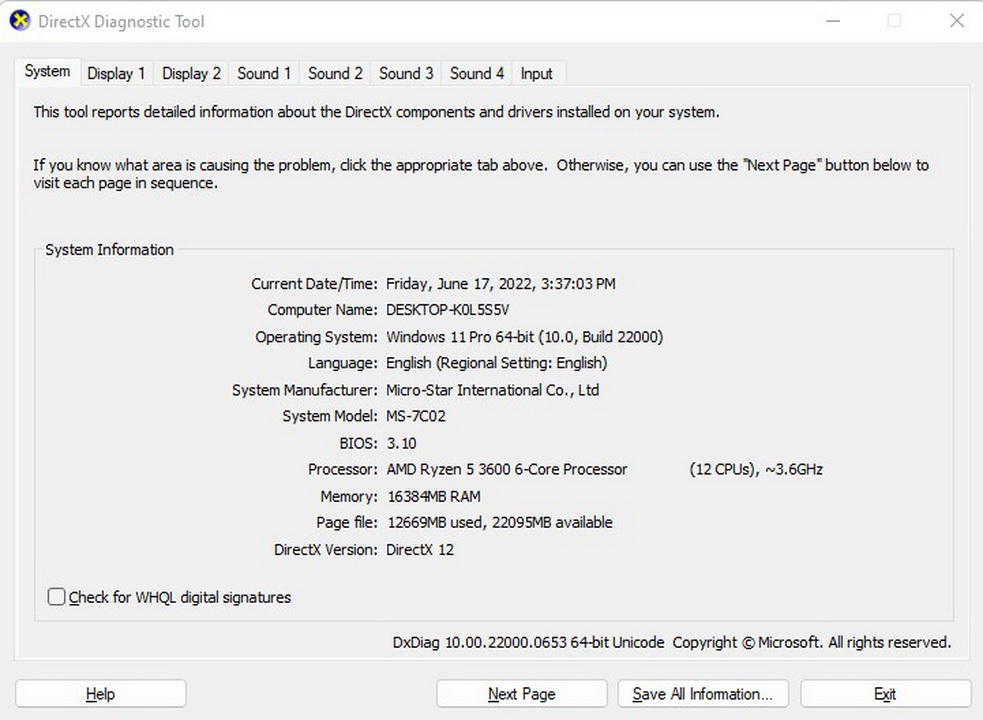Click the computer name DESKTOP-K0L5S5V text

click(x=447, y=310)
